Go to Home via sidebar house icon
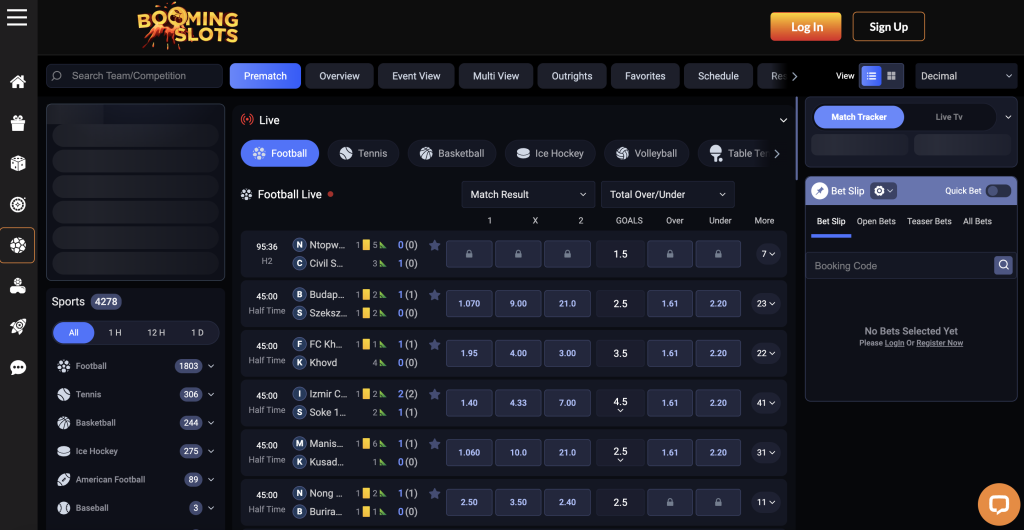The width and height of the screenshot is (1024, 530). tap(18, 82)
